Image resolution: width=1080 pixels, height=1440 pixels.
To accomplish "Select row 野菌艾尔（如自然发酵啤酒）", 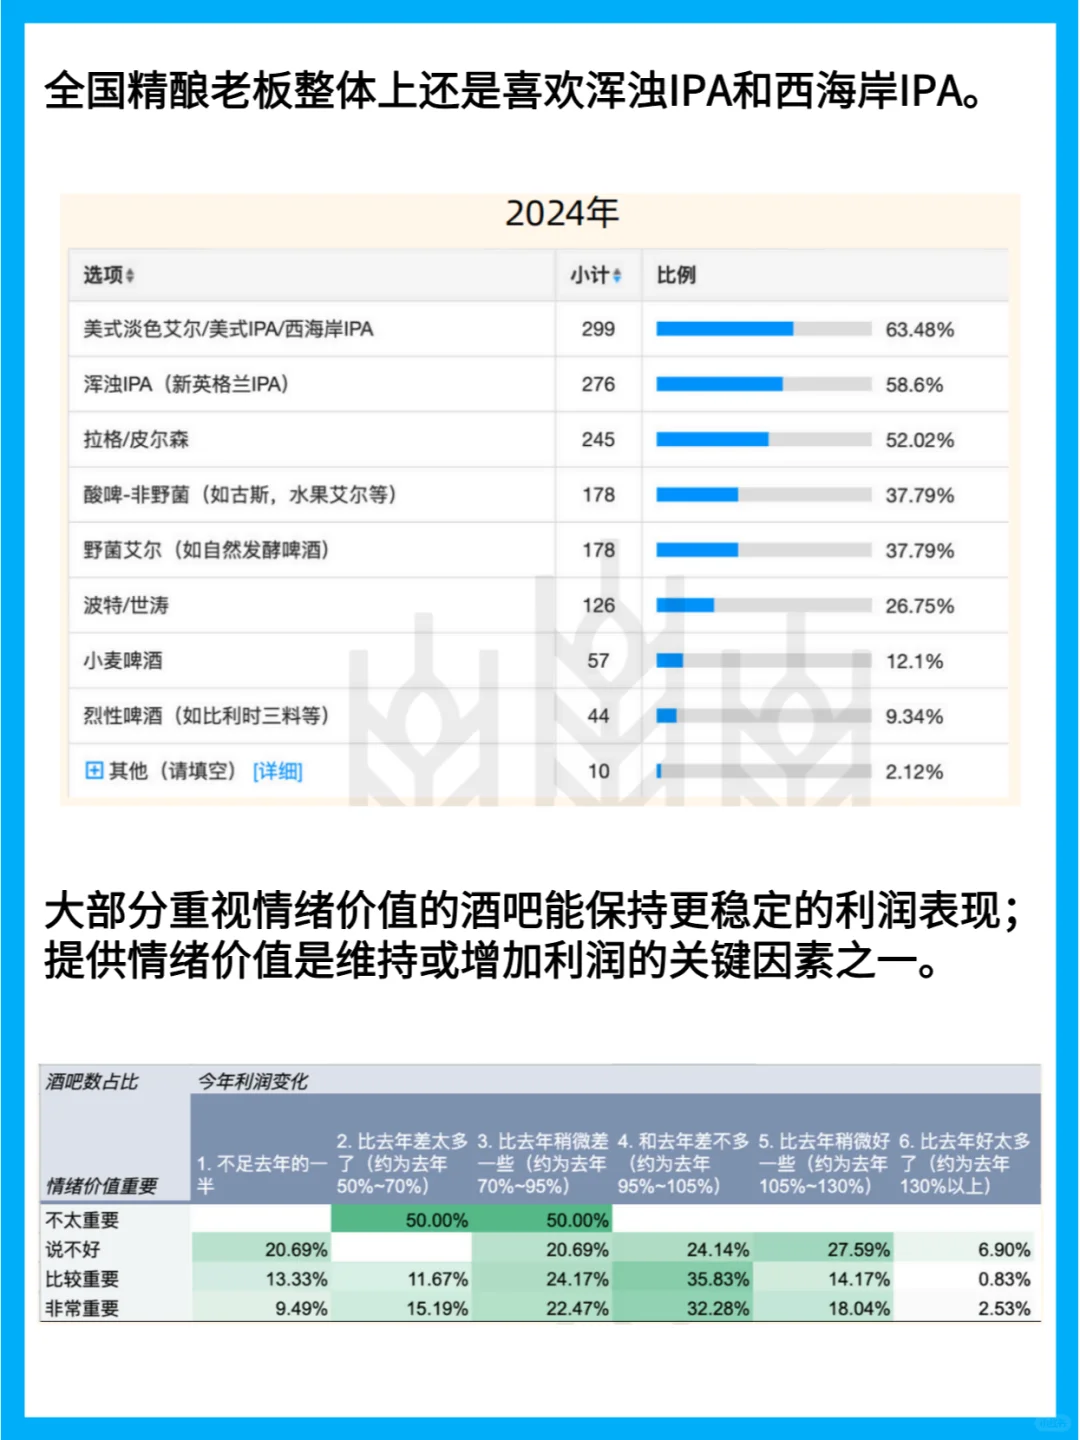I will point(539,550).
